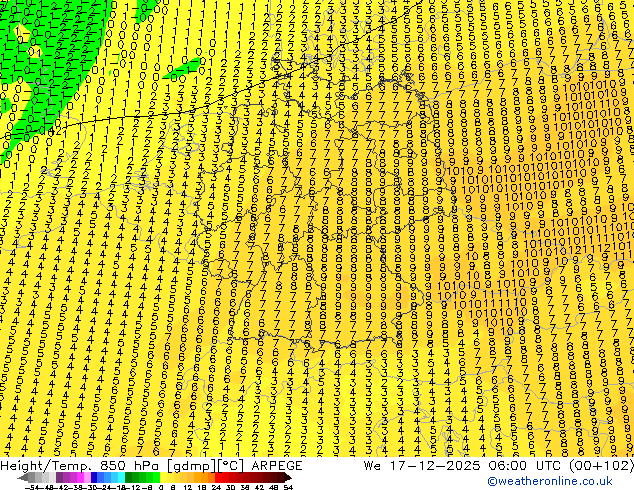Screen dimensions: 634x490
Task: Click the ARPEGE model name label
Action: [x=277, y=466]
